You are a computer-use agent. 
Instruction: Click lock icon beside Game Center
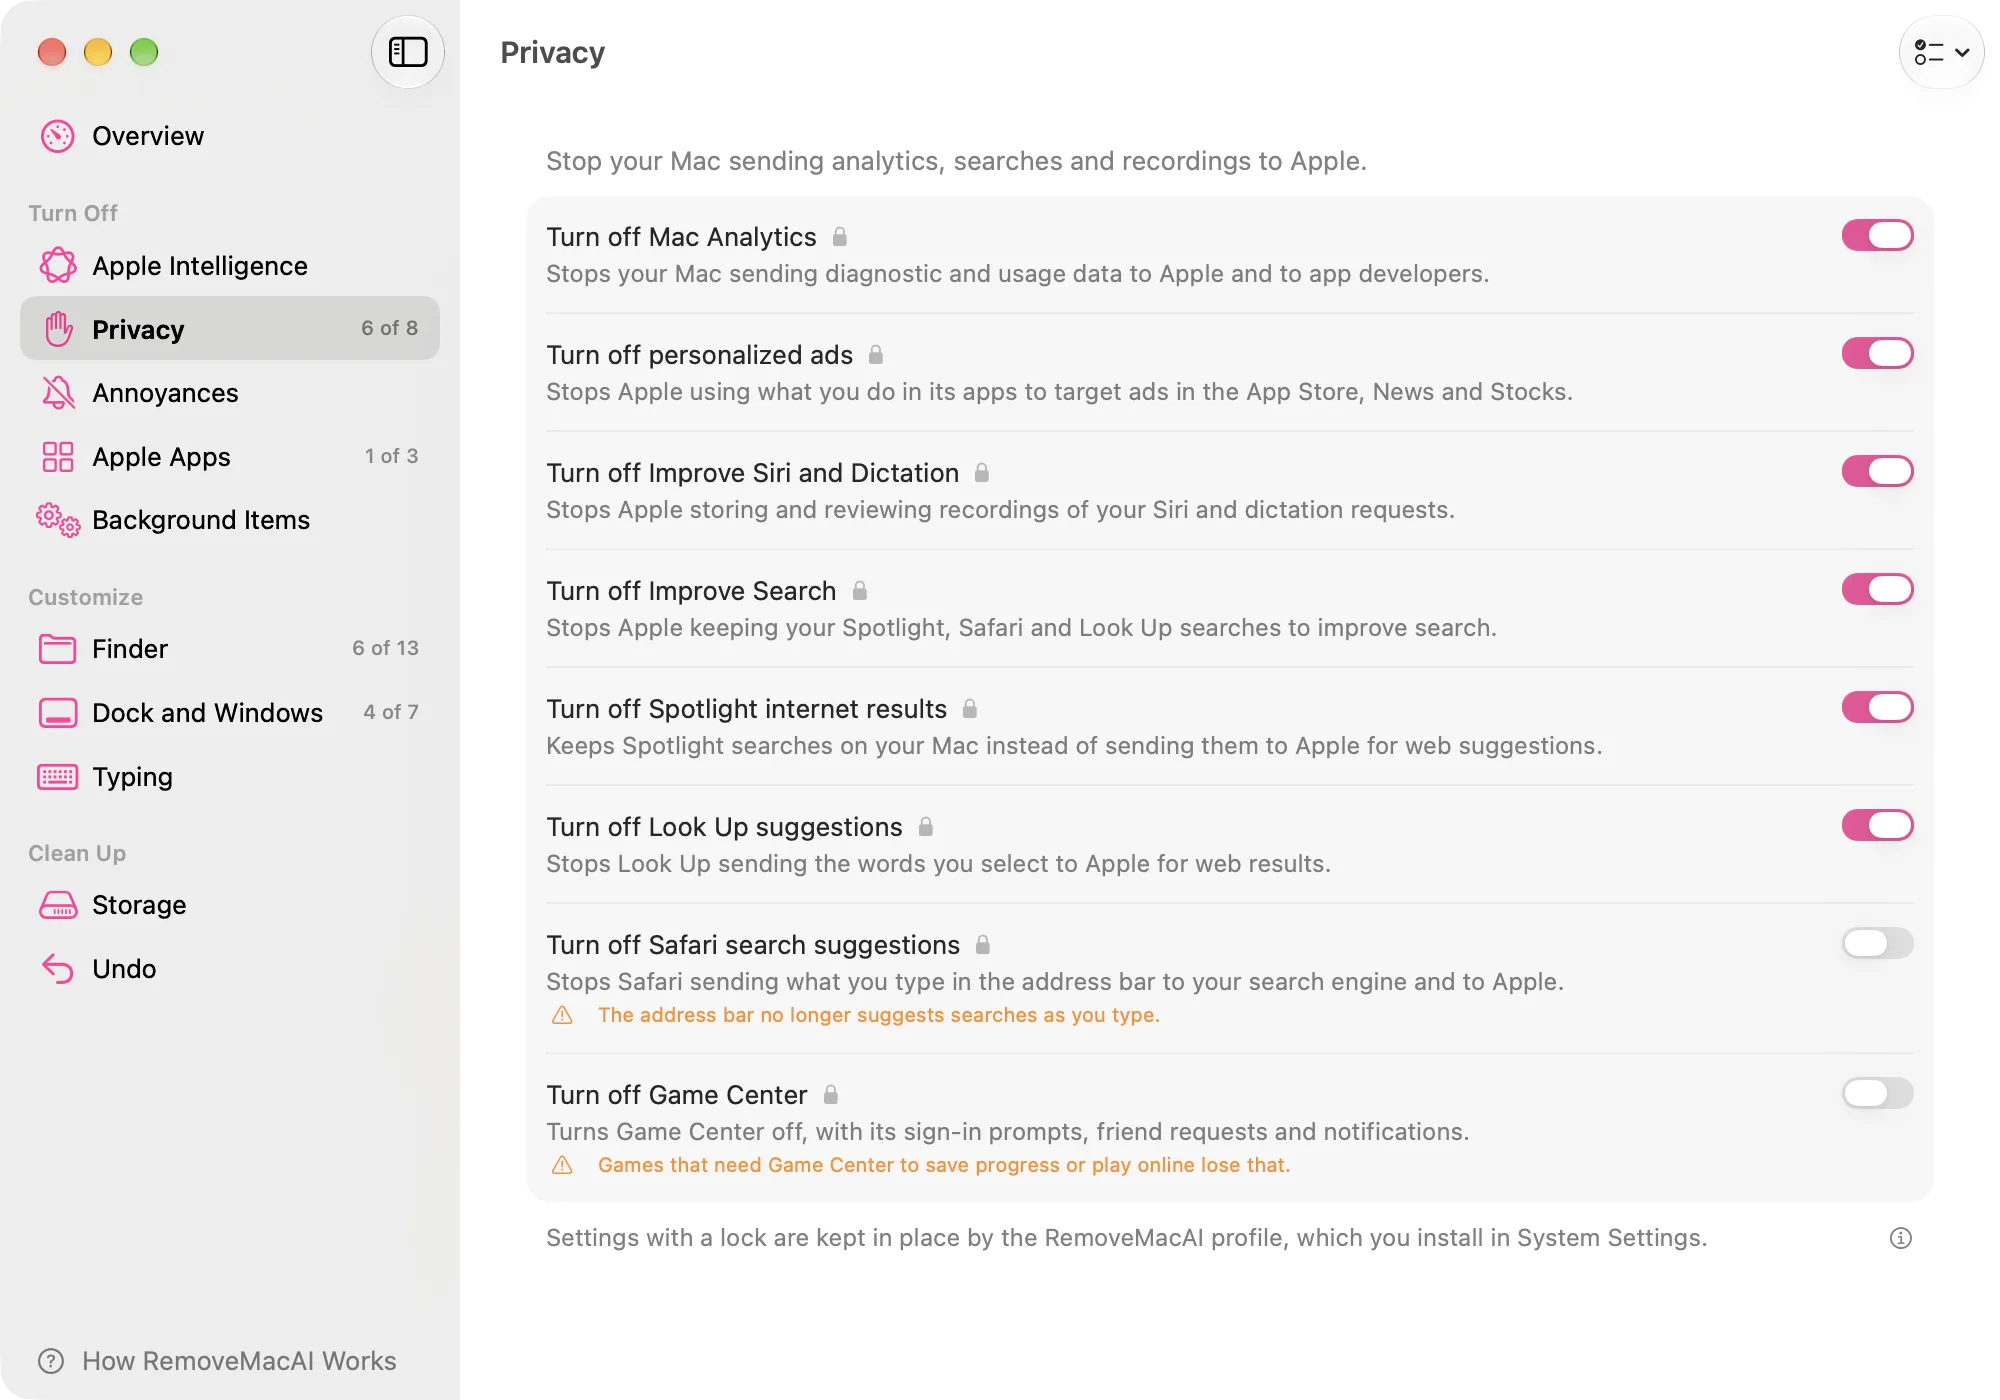pyautogui.click(x=830, y=1095)
